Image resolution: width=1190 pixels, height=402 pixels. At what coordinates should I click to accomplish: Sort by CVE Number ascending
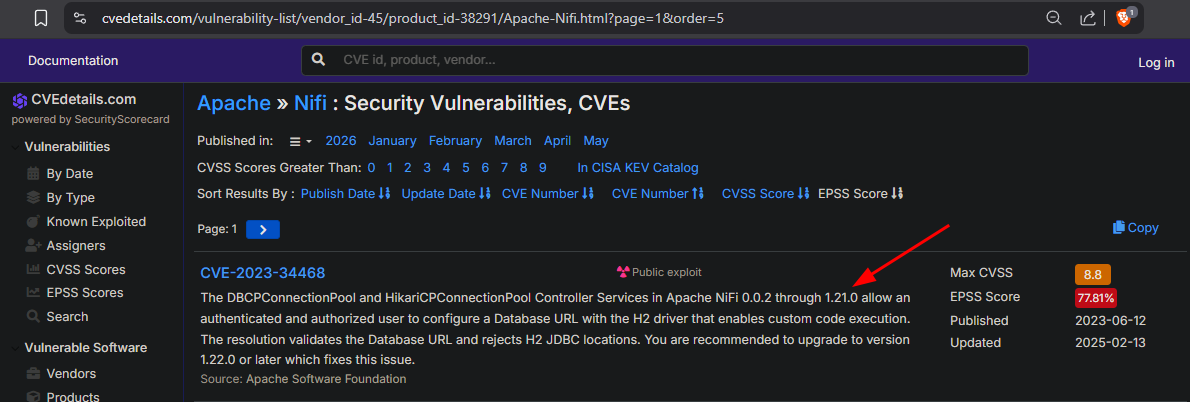click(658, 193)
